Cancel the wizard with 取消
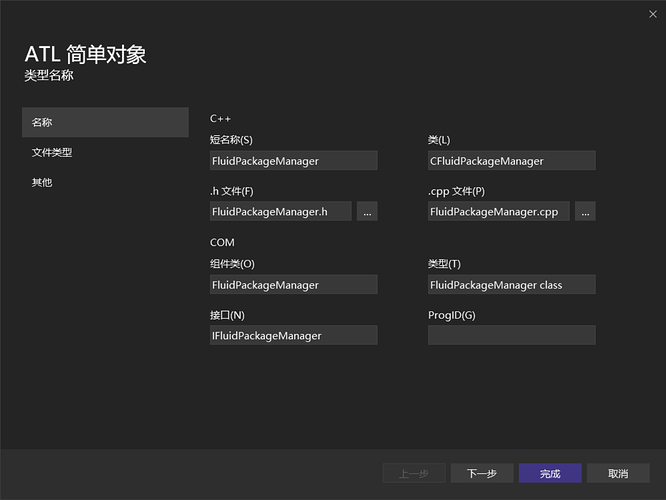 point(618,473)
